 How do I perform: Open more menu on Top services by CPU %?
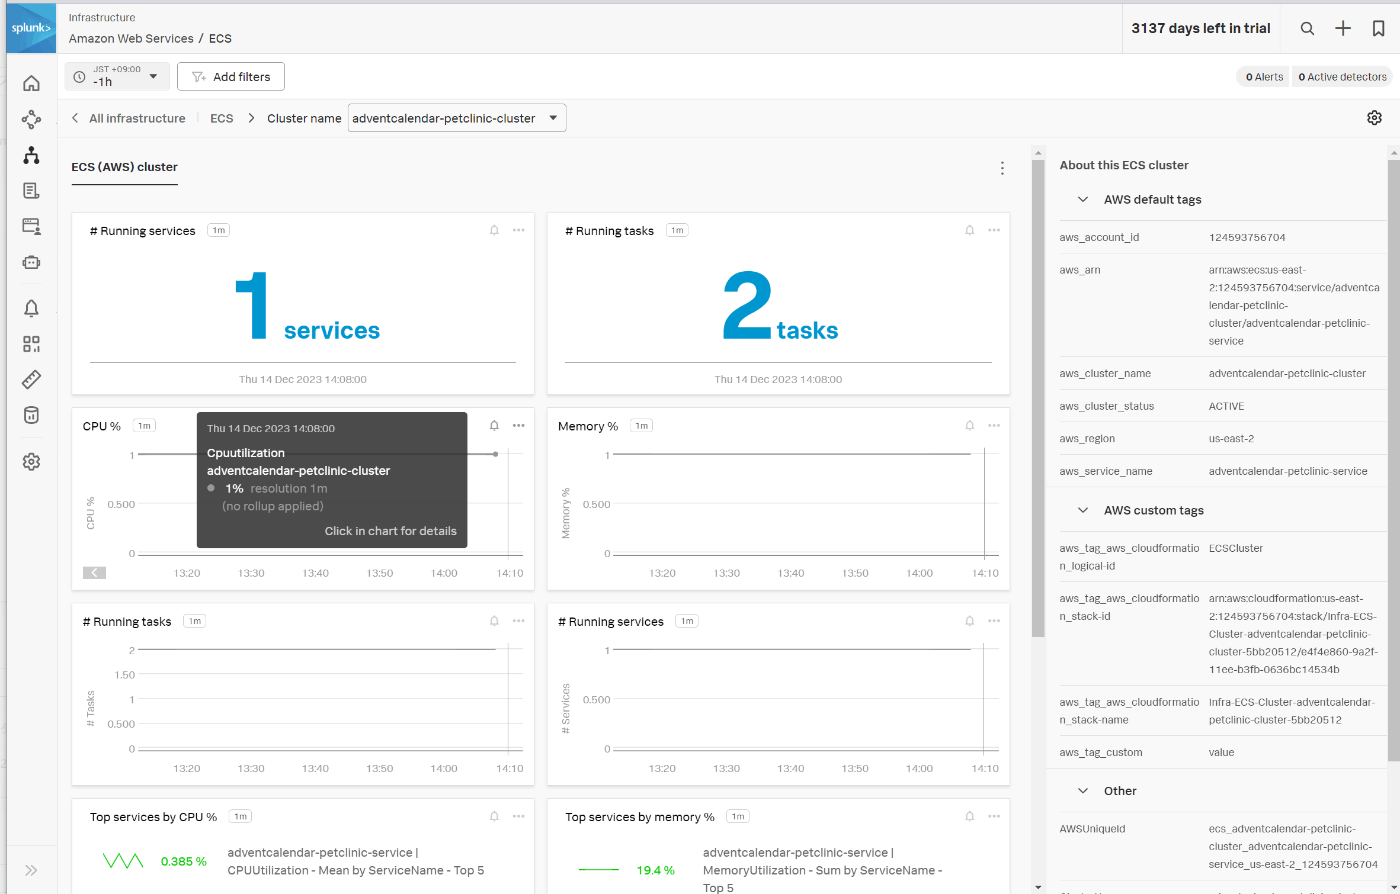[518, 816]
